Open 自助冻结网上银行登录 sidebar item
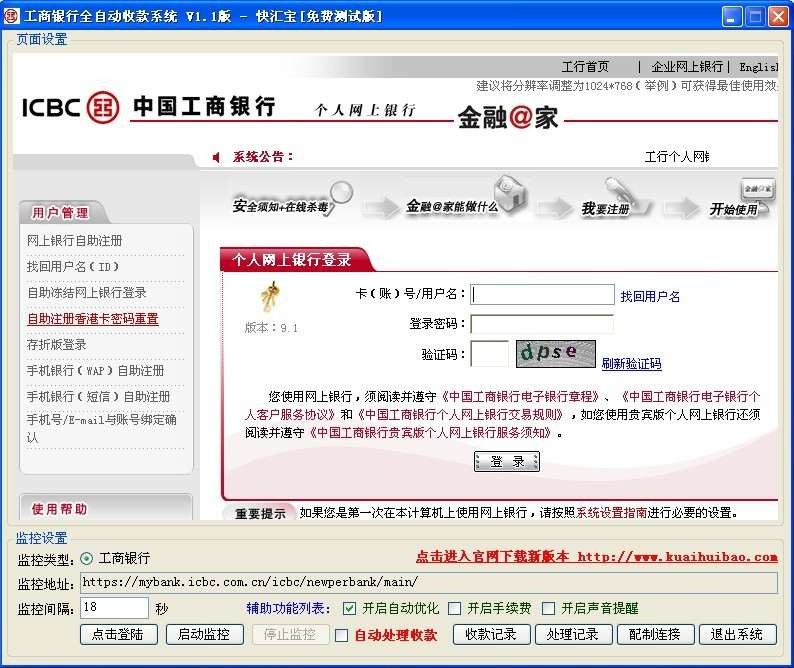 (87, 292)
